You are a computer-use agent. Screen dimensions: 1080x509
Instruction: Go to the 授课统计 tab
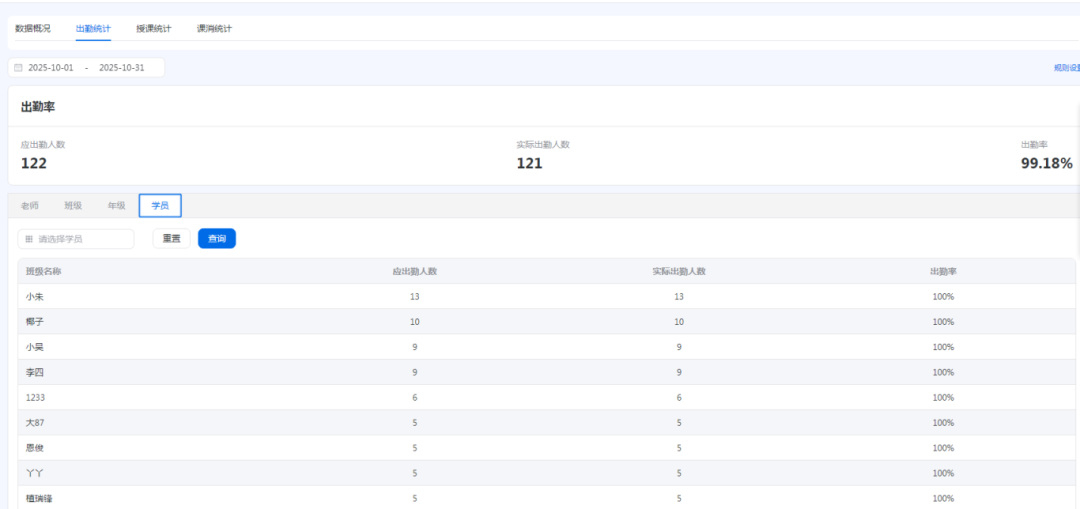(x=154, y=28)
